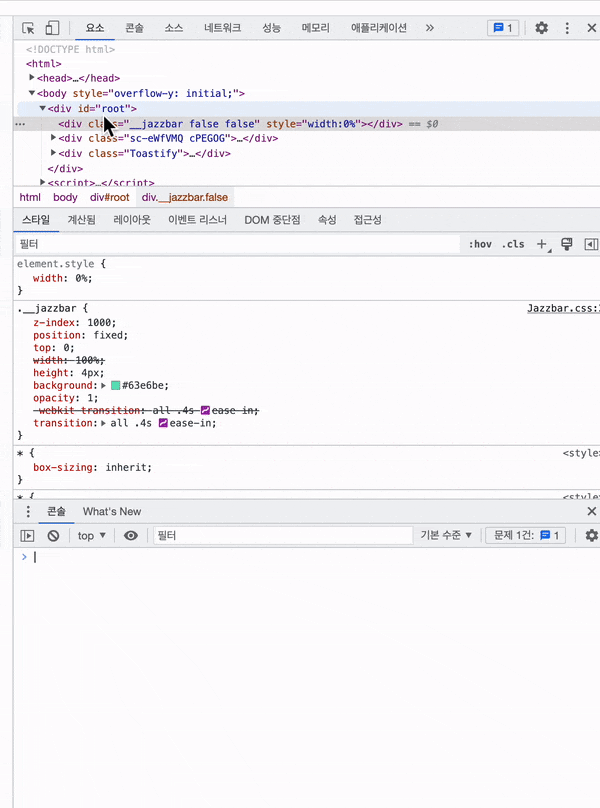Image resolution: width=600 pixels, height=808 pixels.
Task: Expand the Toastify div node
Action: coord(54,153)
